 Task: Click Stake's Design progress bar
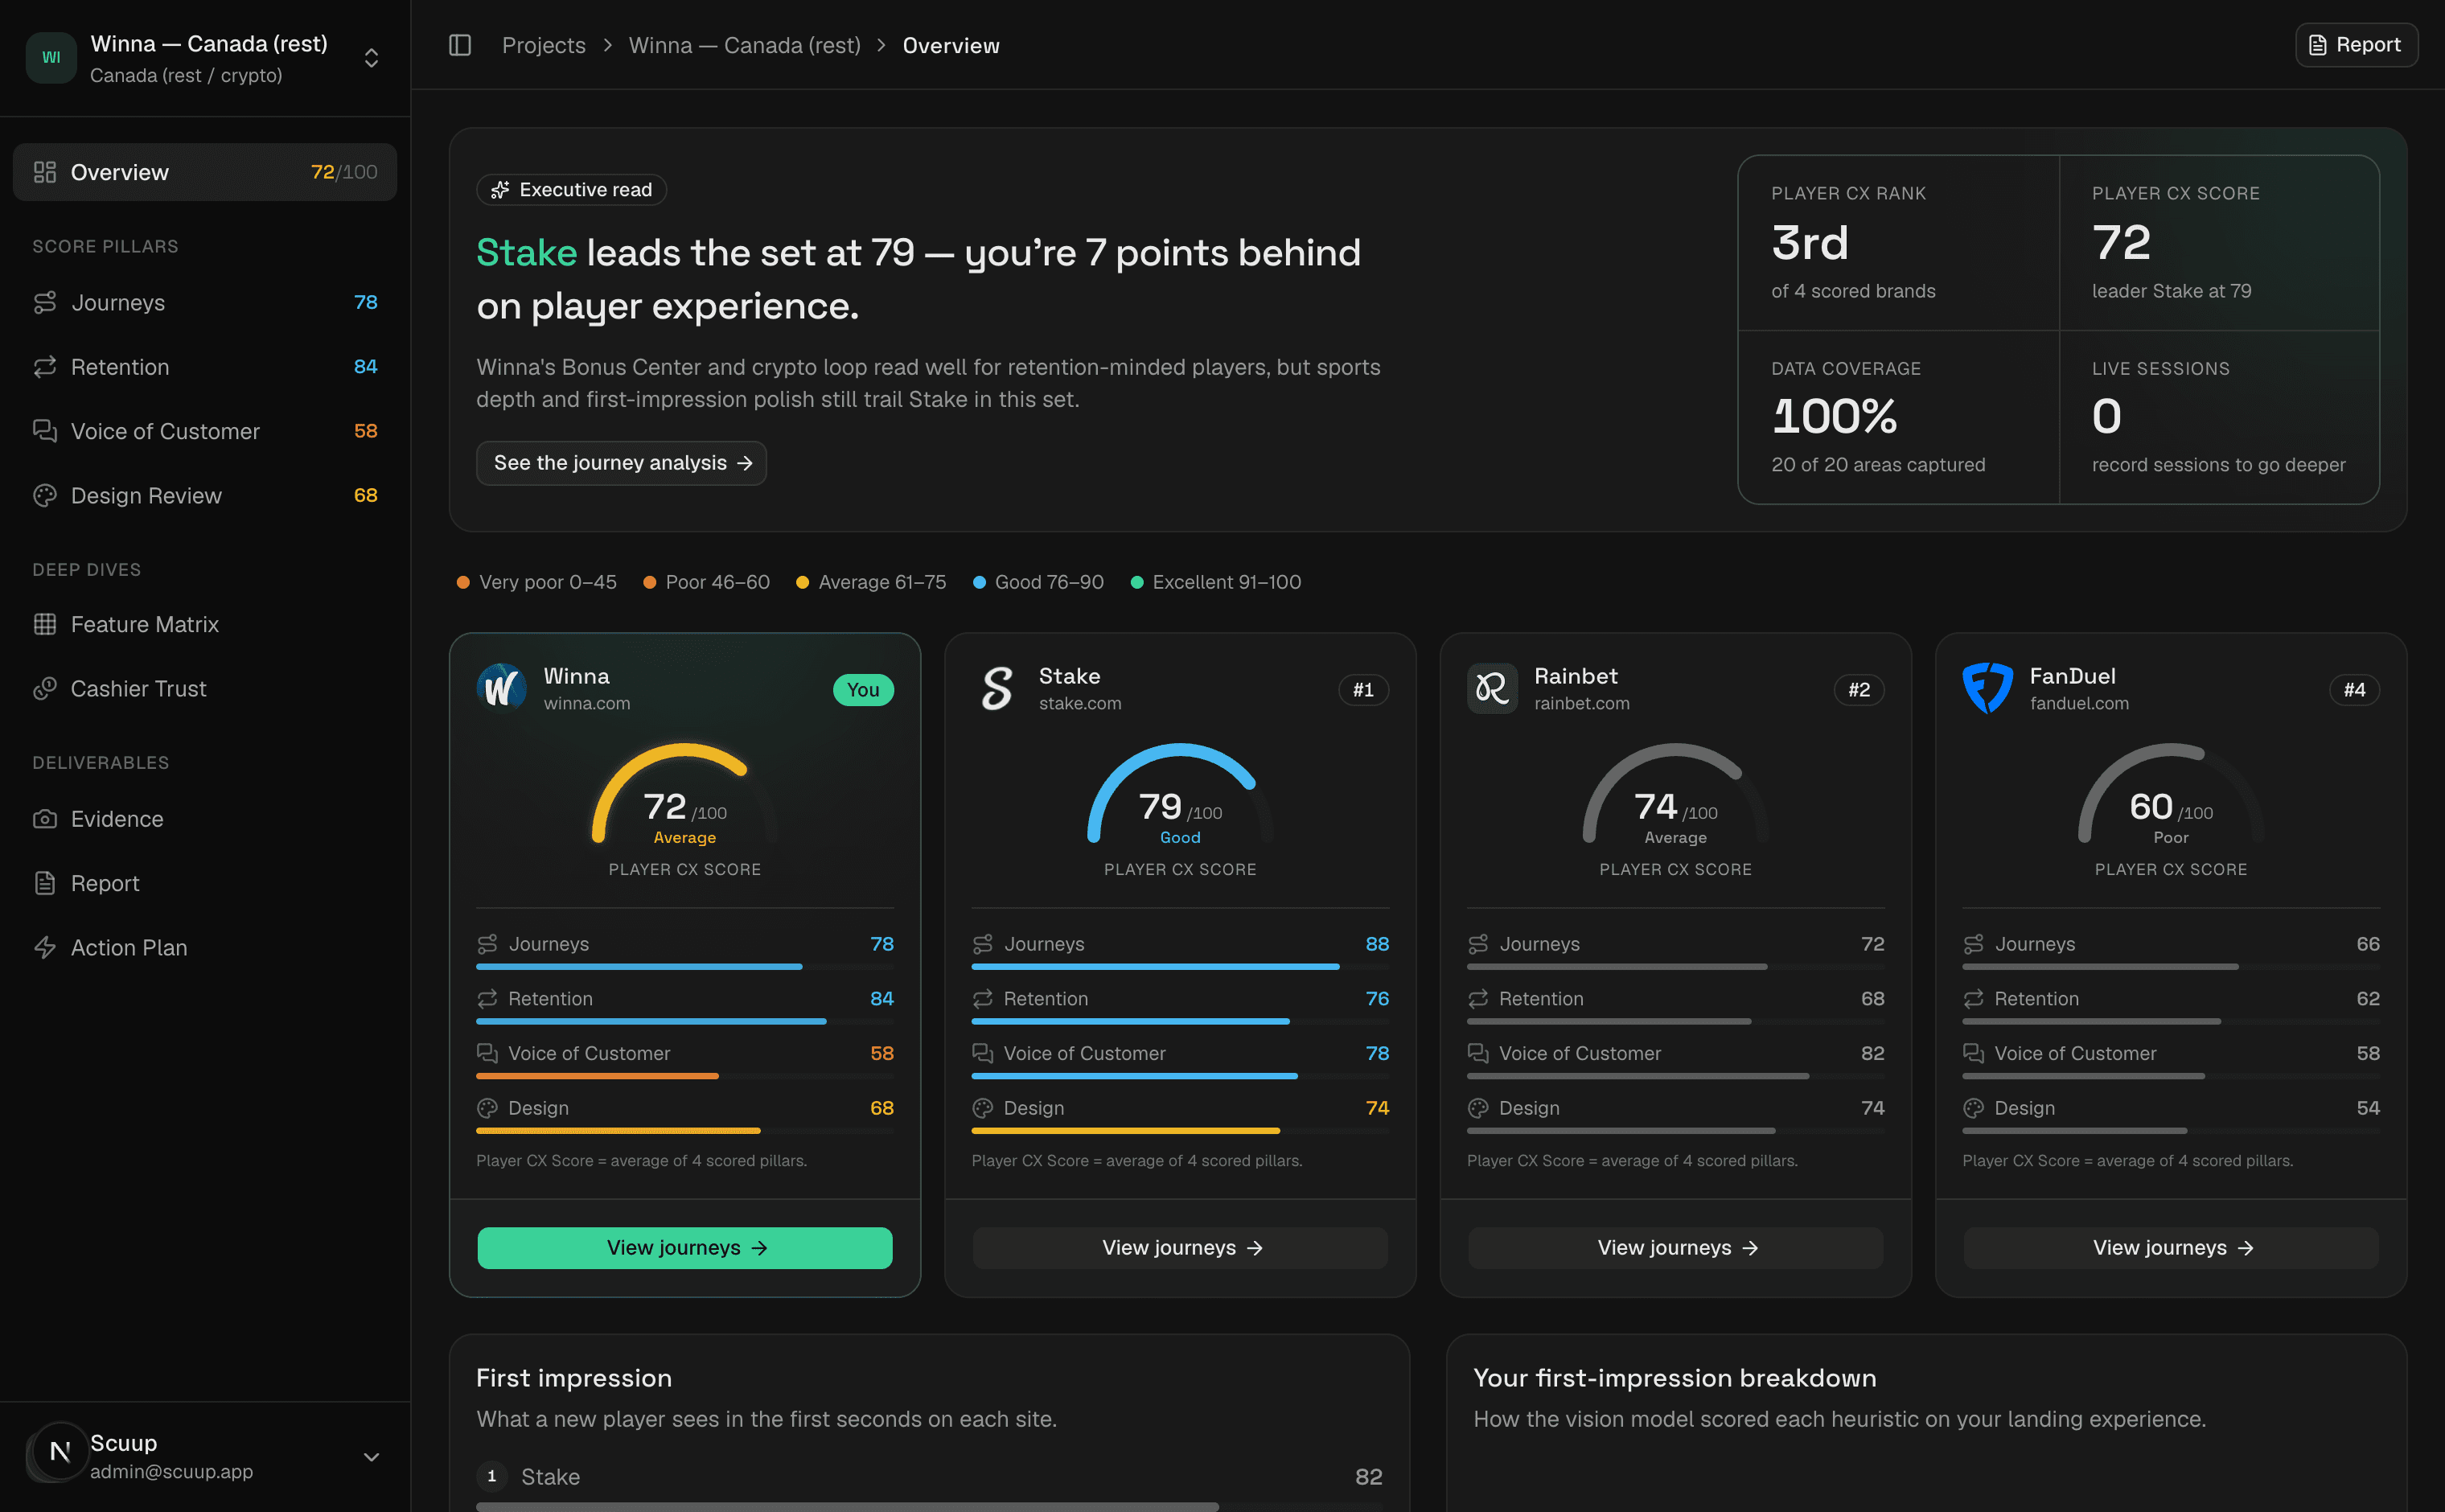tap(1180, 1131)
